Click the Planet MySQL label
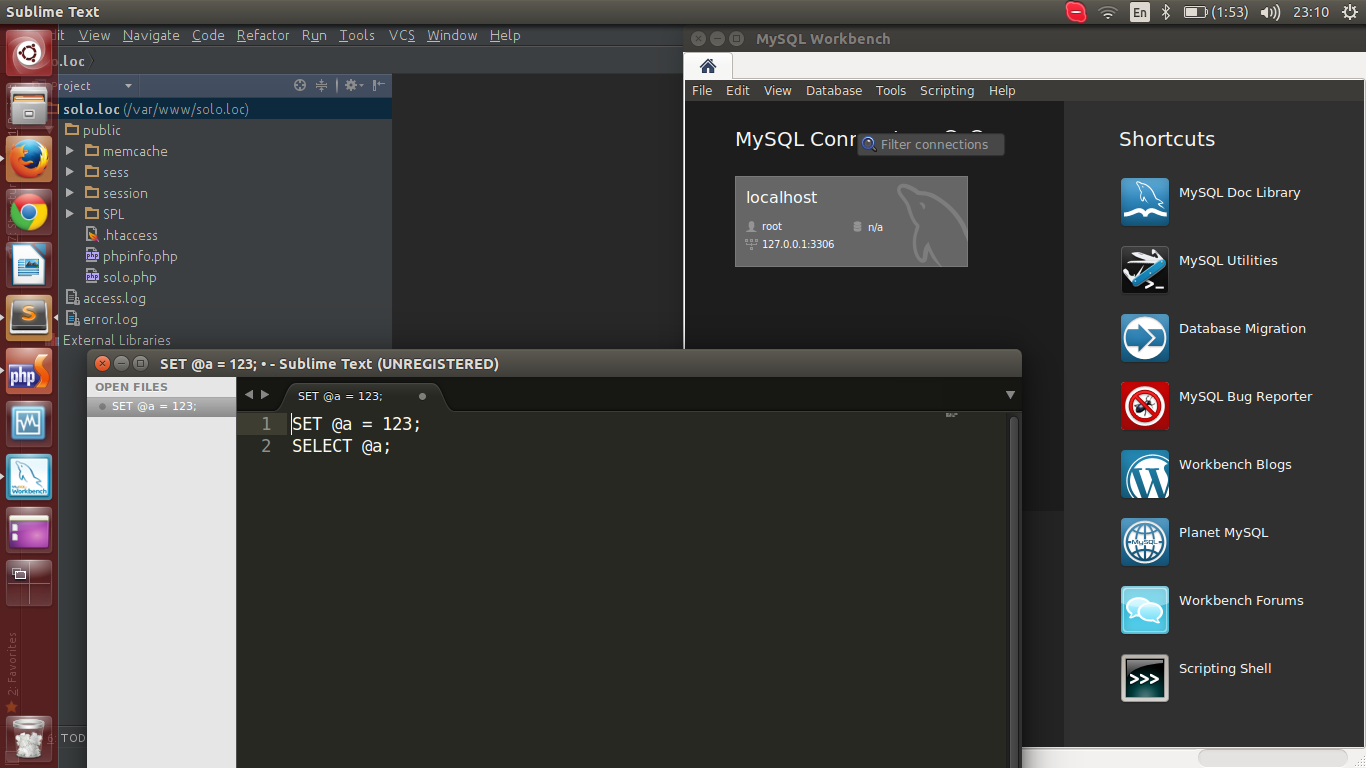Image resolution: width=1366 pixels, height=768 pixels. click(1223, 533)
